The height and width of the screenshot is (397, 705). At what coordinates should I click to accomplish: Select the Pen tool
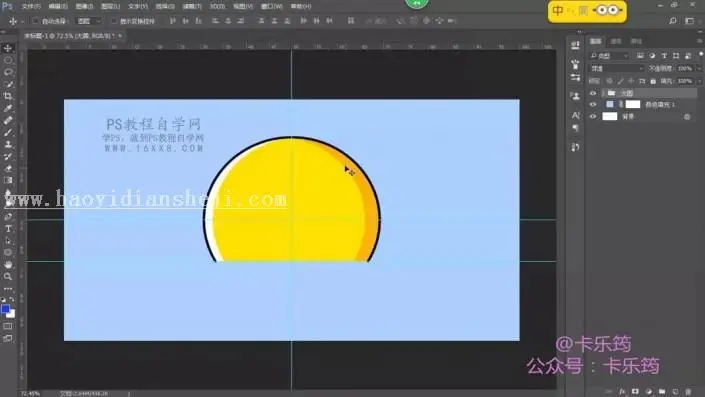(8, 216)
